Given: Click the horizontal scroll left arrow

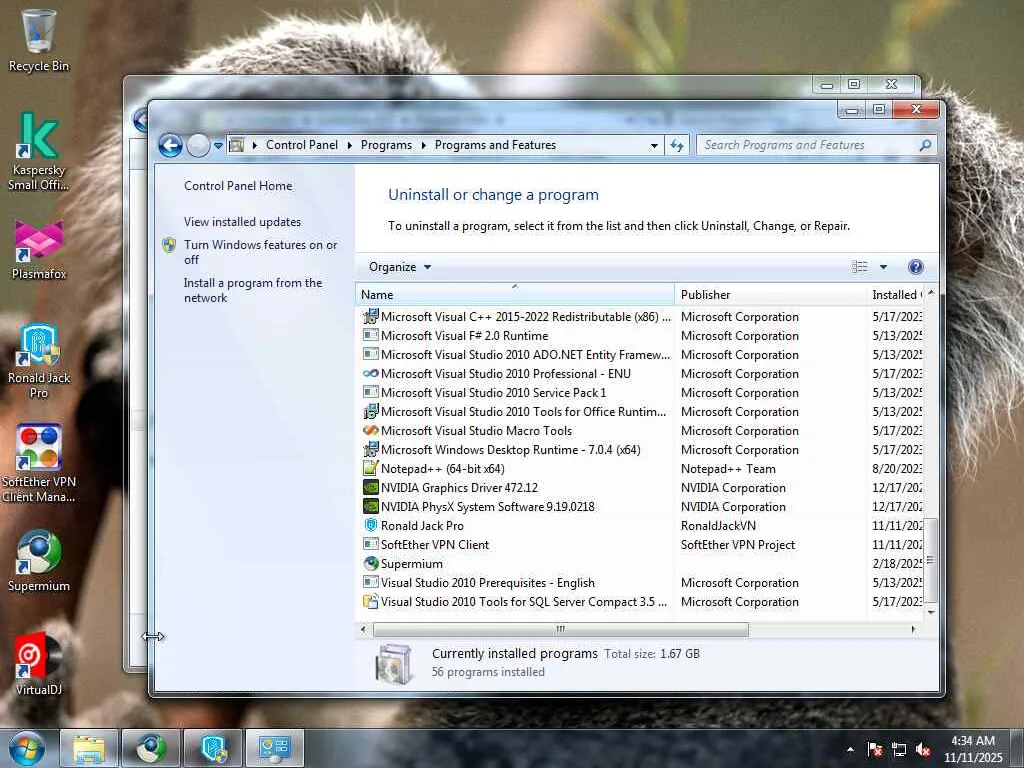Looking at the screenshot, I should [x=364, y=630].
